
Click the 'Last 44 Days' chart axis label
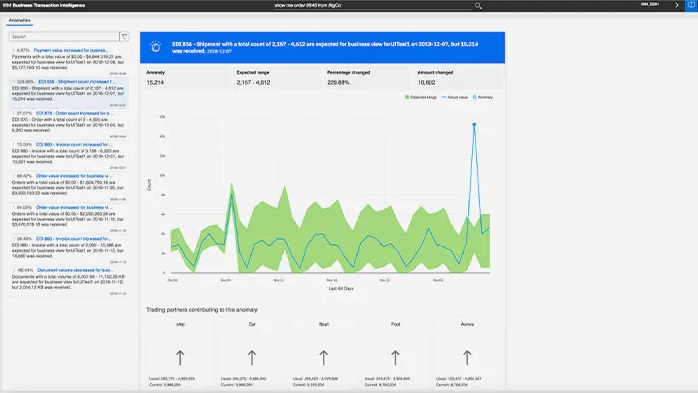341,289
